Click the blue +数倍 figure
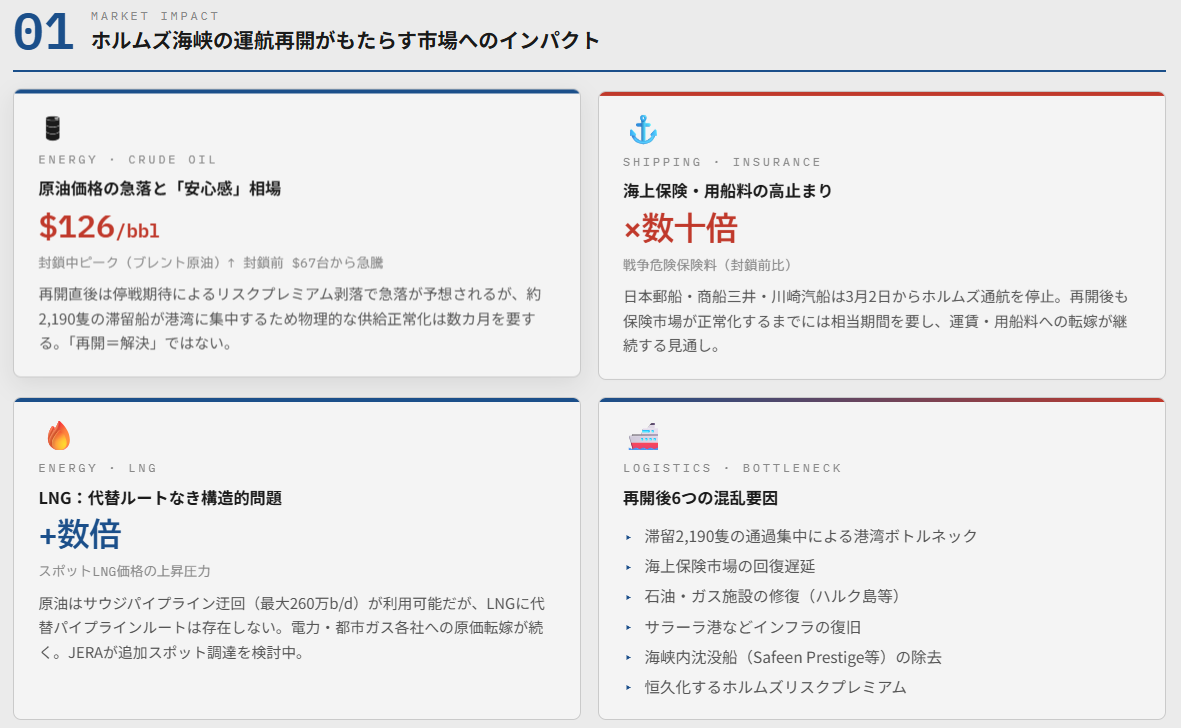Image resolution: width=1181 pixels, height=728 pixels. [80, 534]
